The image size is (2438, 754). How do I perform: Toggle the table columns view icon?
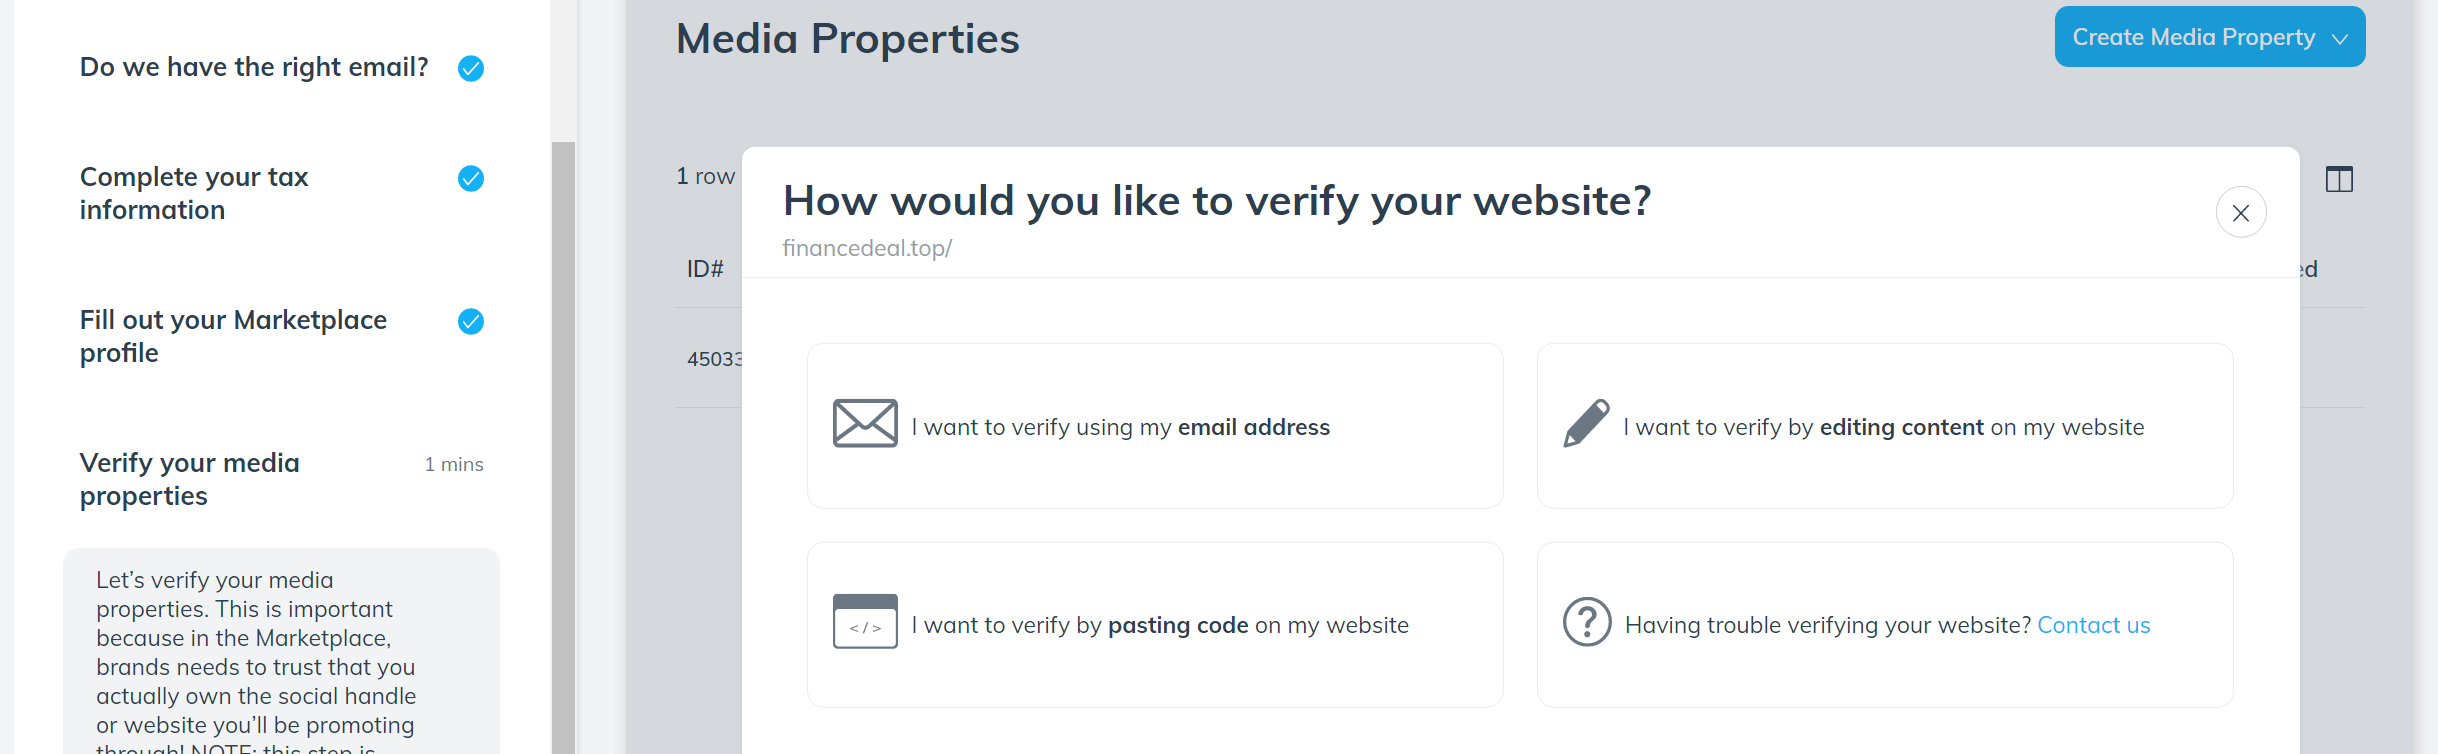[x=2339, y=180]
